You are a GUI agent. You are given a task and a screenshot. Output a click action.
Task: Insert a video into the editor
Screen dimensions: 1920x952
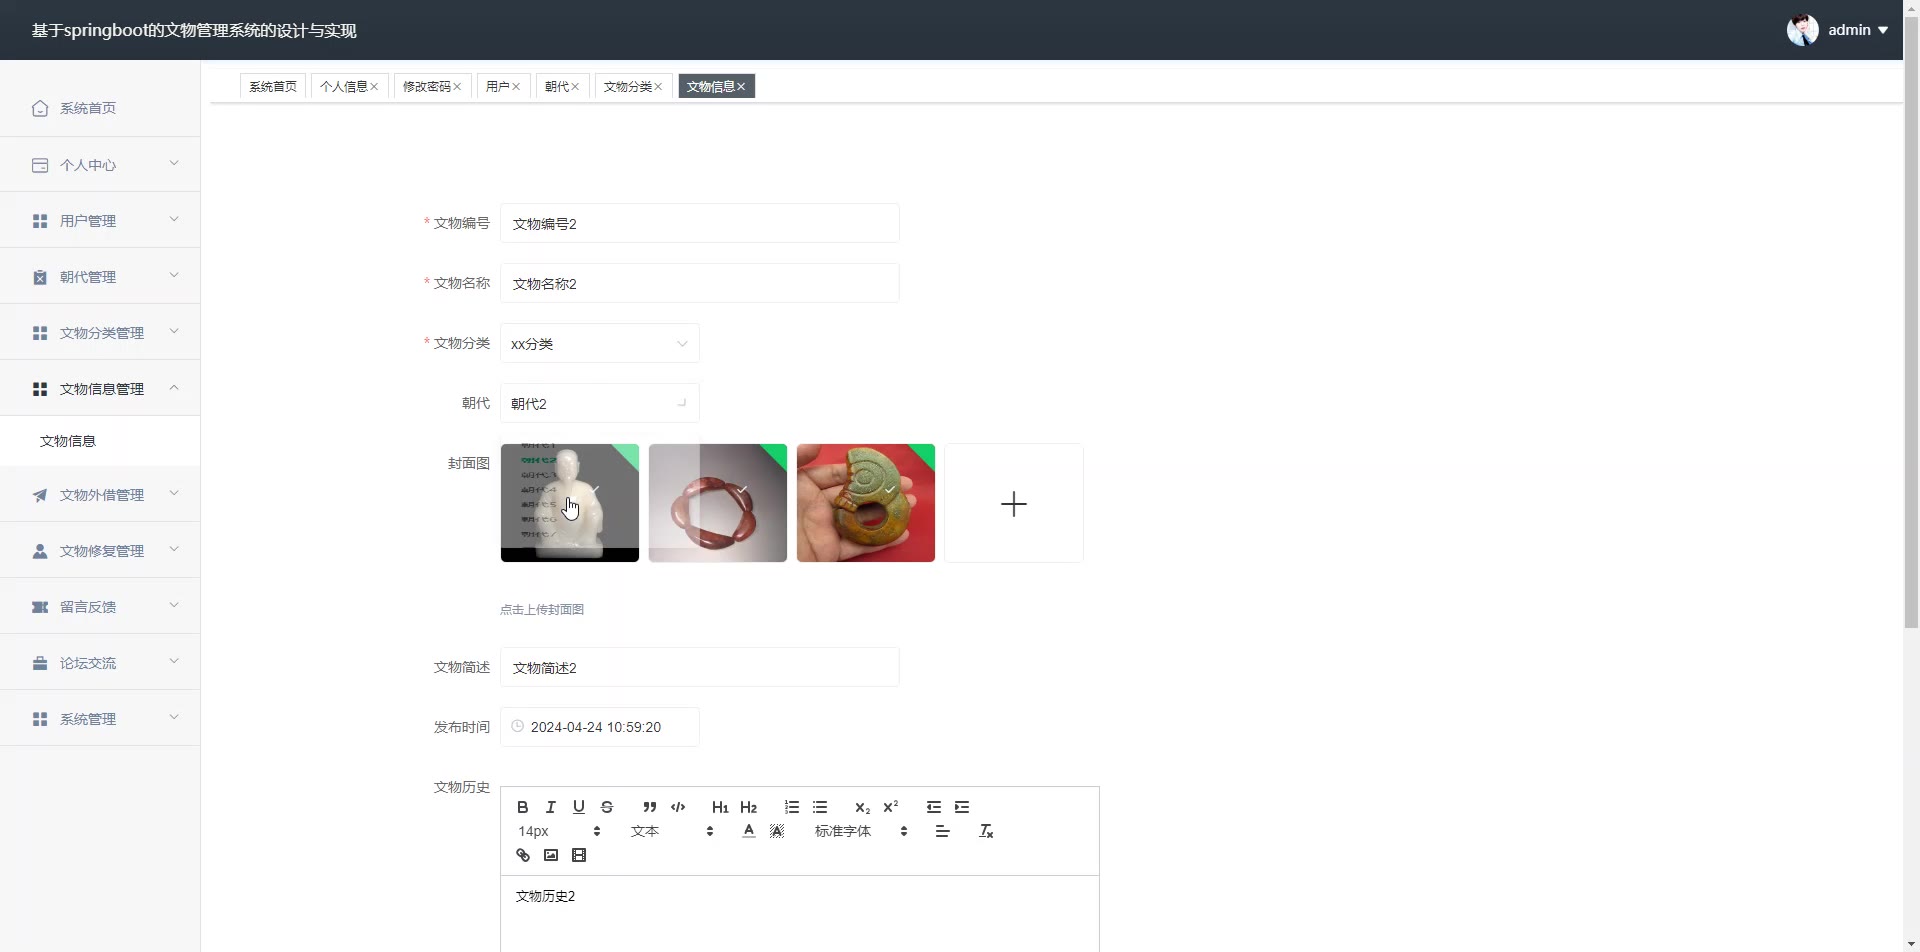(x=578, y=855)
